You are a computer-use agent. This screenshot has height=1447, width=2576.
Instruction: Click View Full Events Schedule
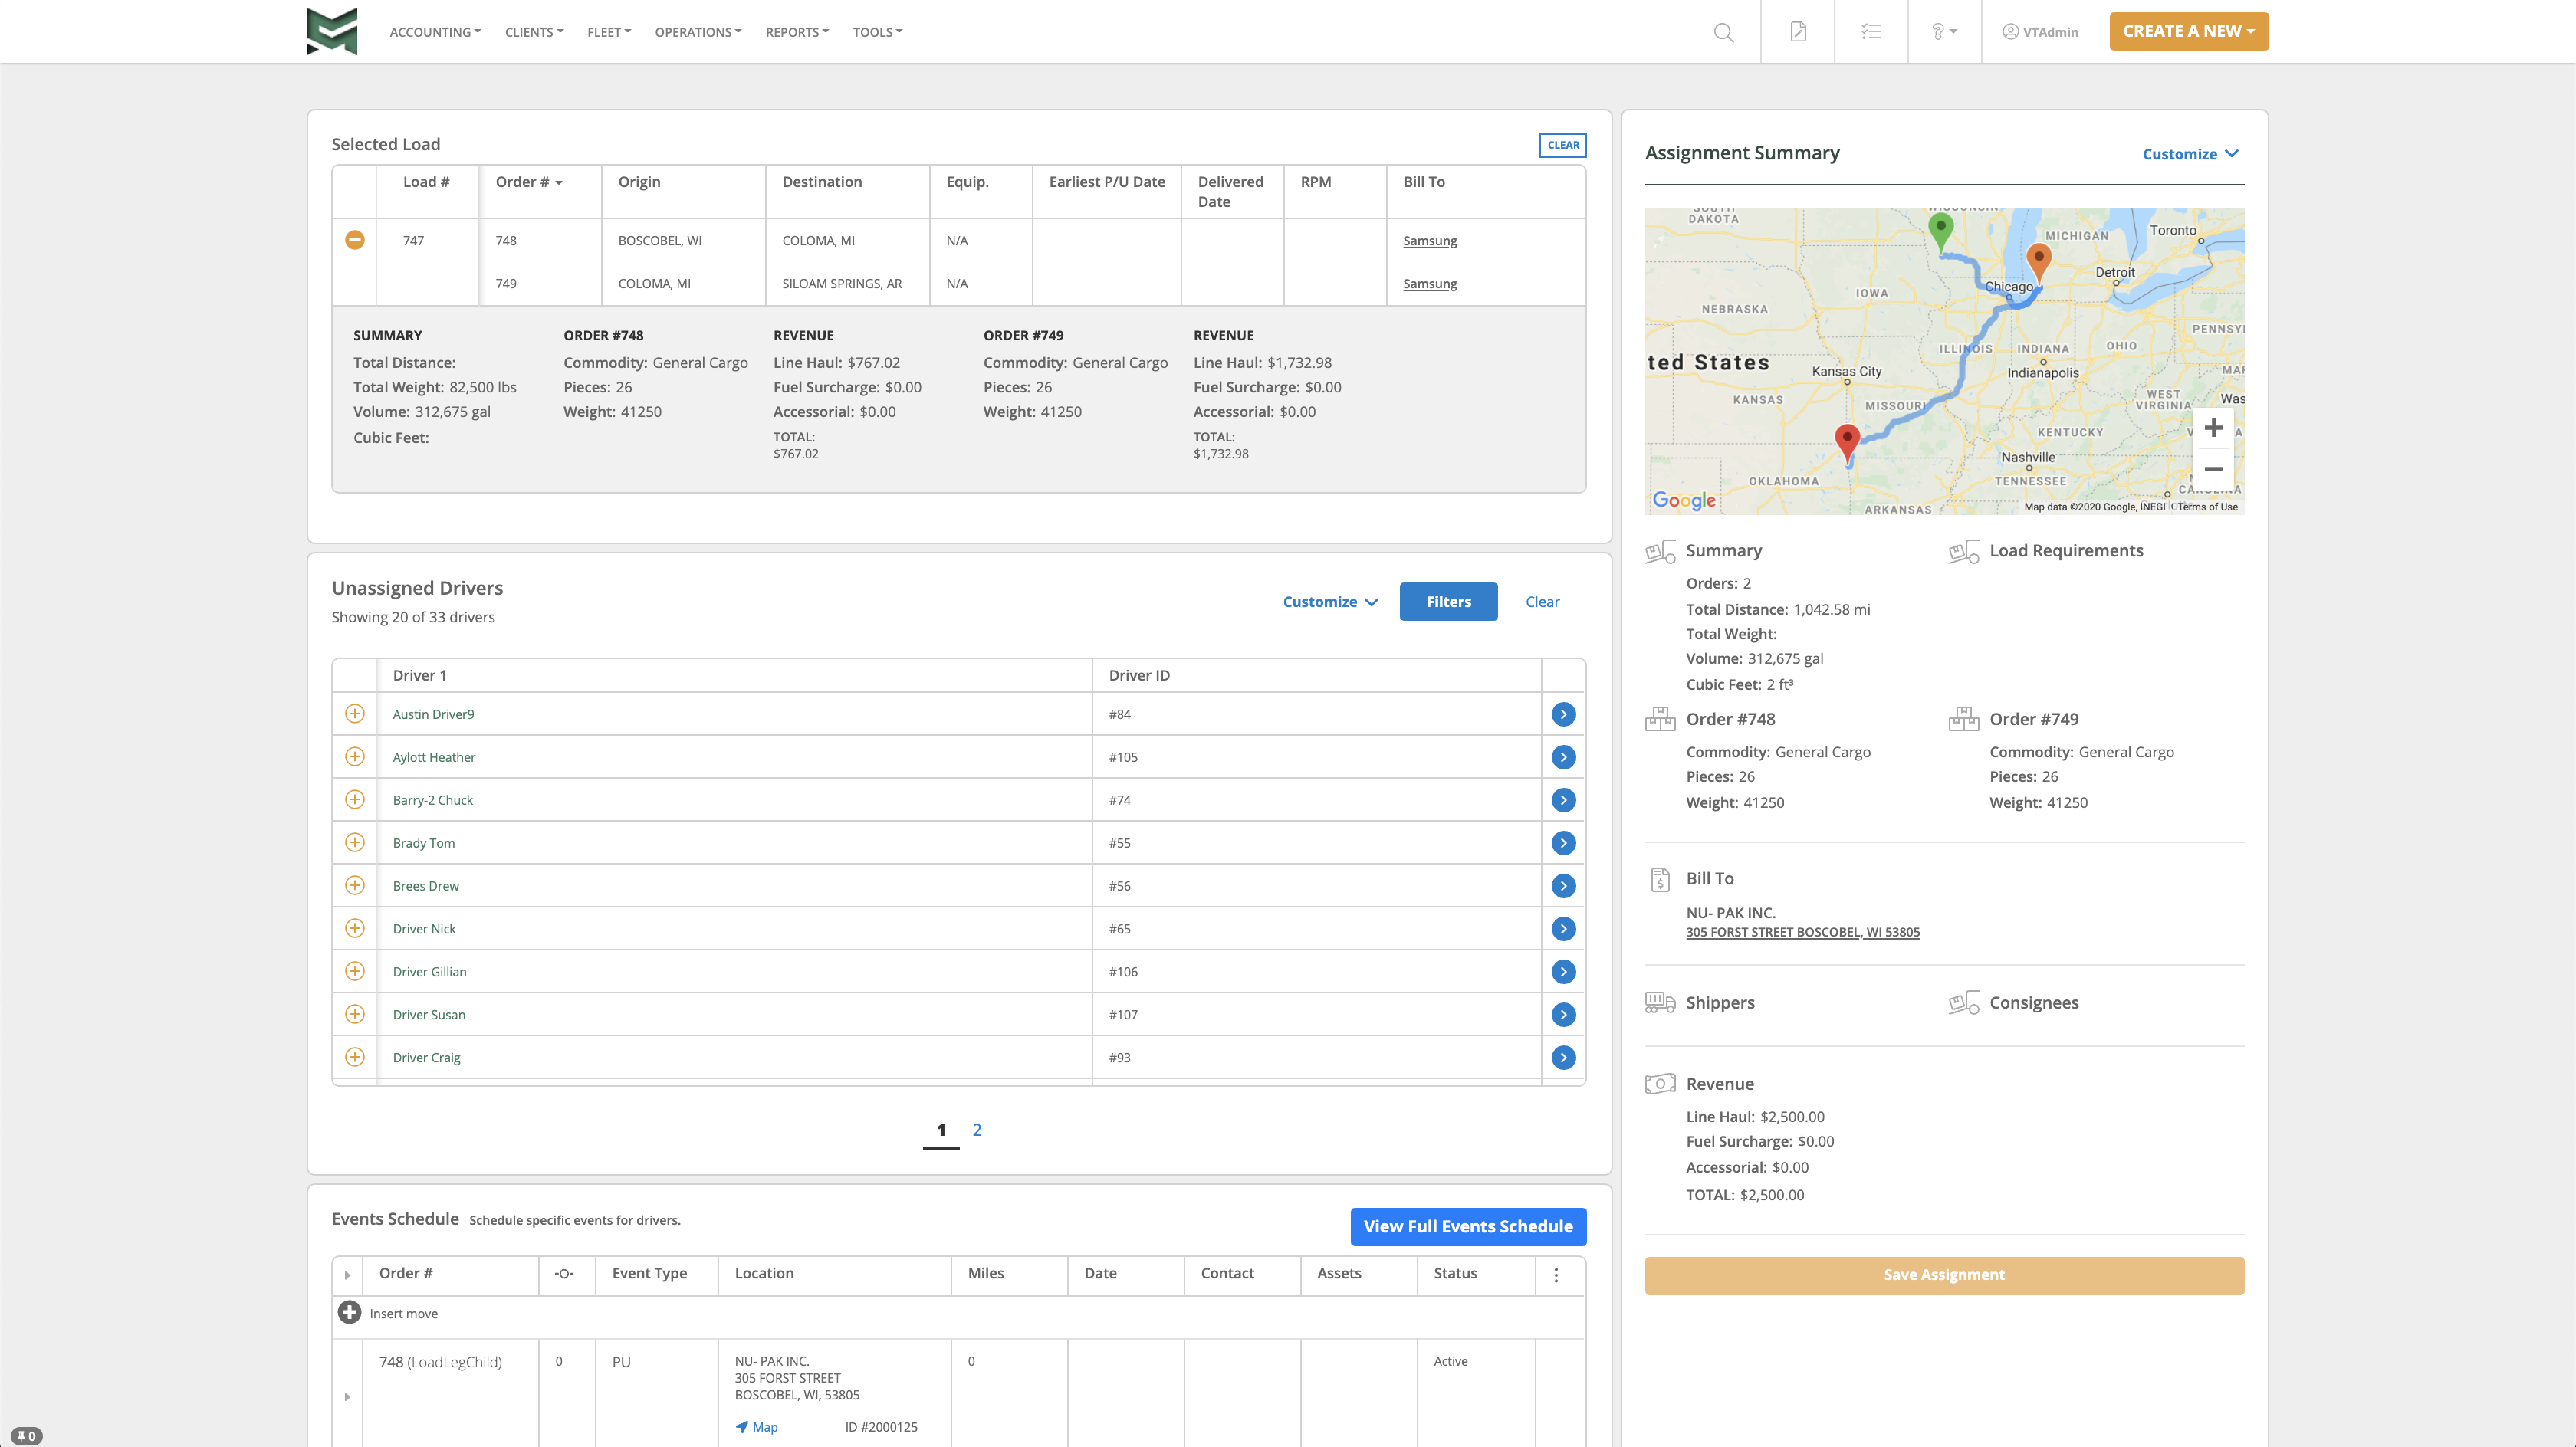pos(1468,1226)
